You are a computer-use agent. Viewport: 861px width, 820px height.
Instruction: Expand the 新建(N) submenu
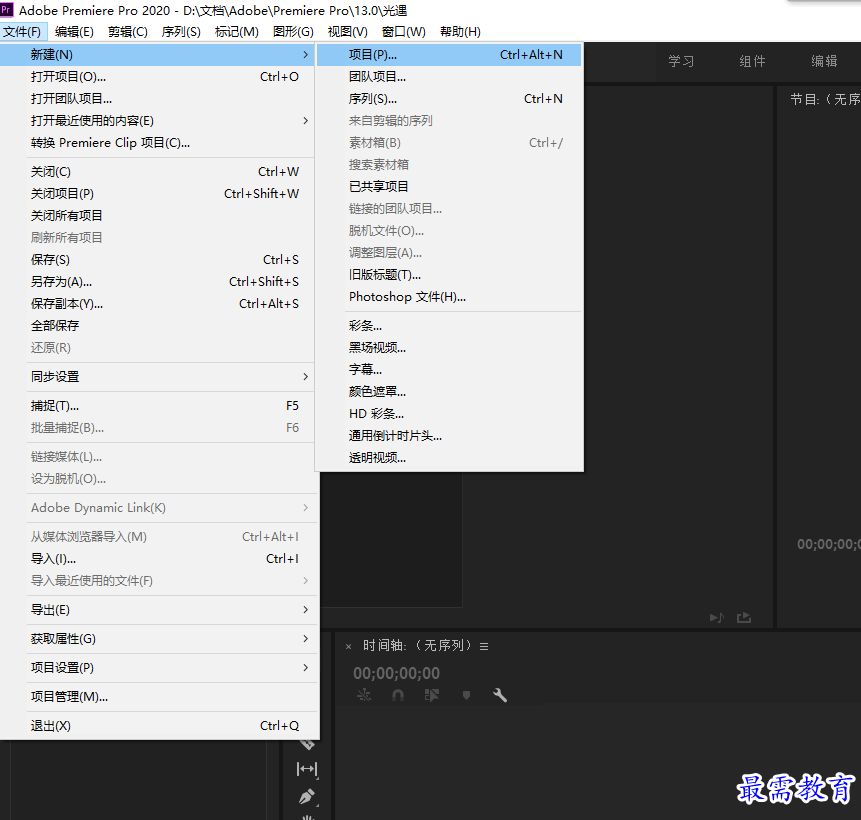(157, 54)
